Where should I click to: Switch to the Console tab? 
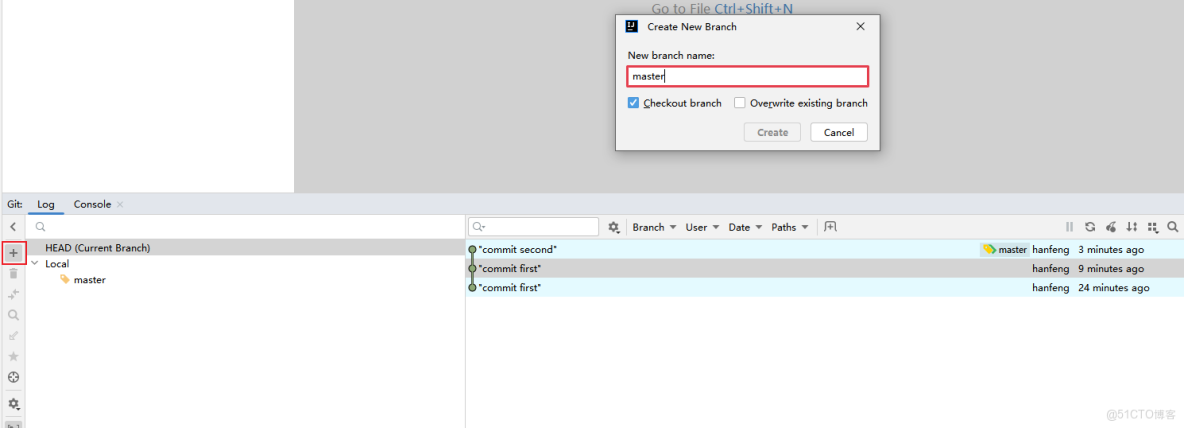click(92, 205)
